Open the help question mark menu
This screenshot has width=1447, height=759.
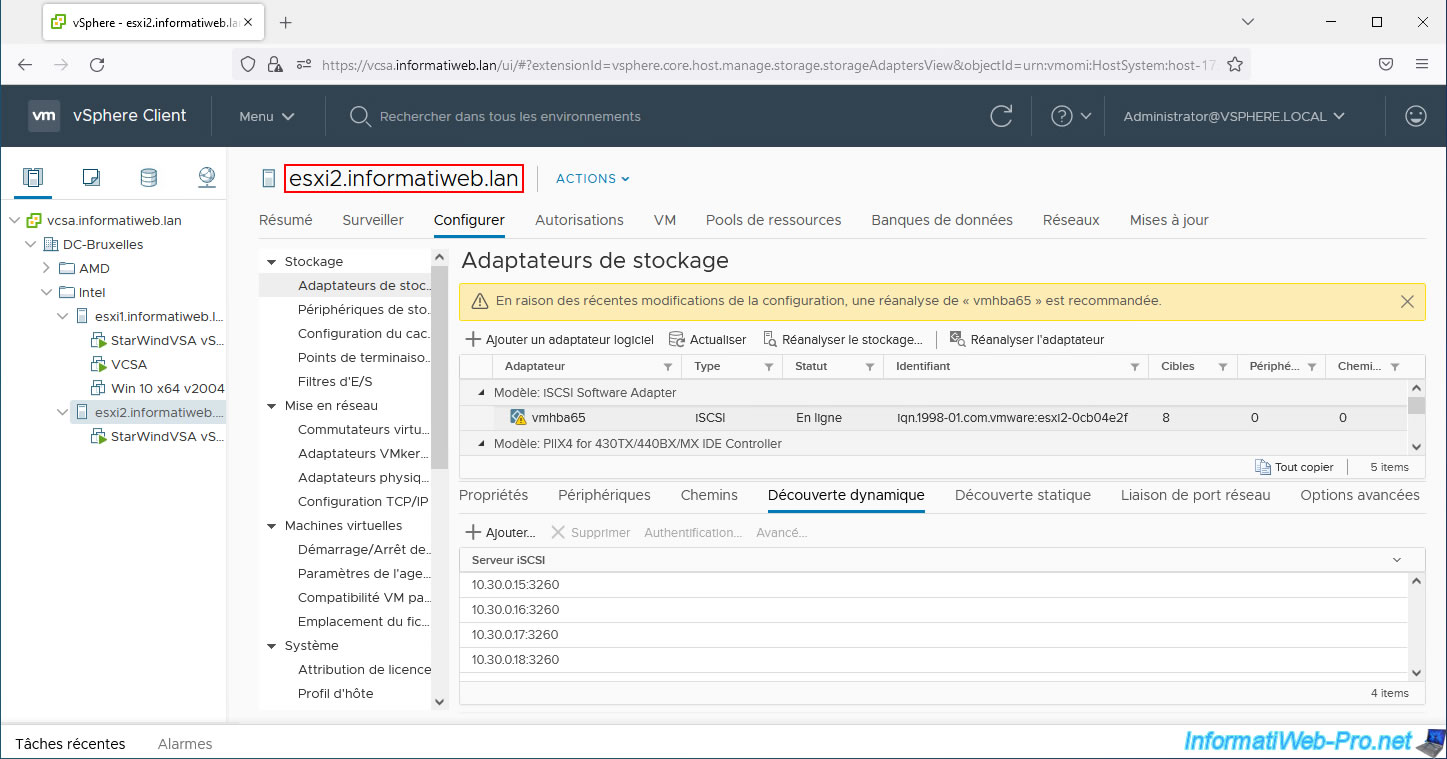tap(1070, 116)
